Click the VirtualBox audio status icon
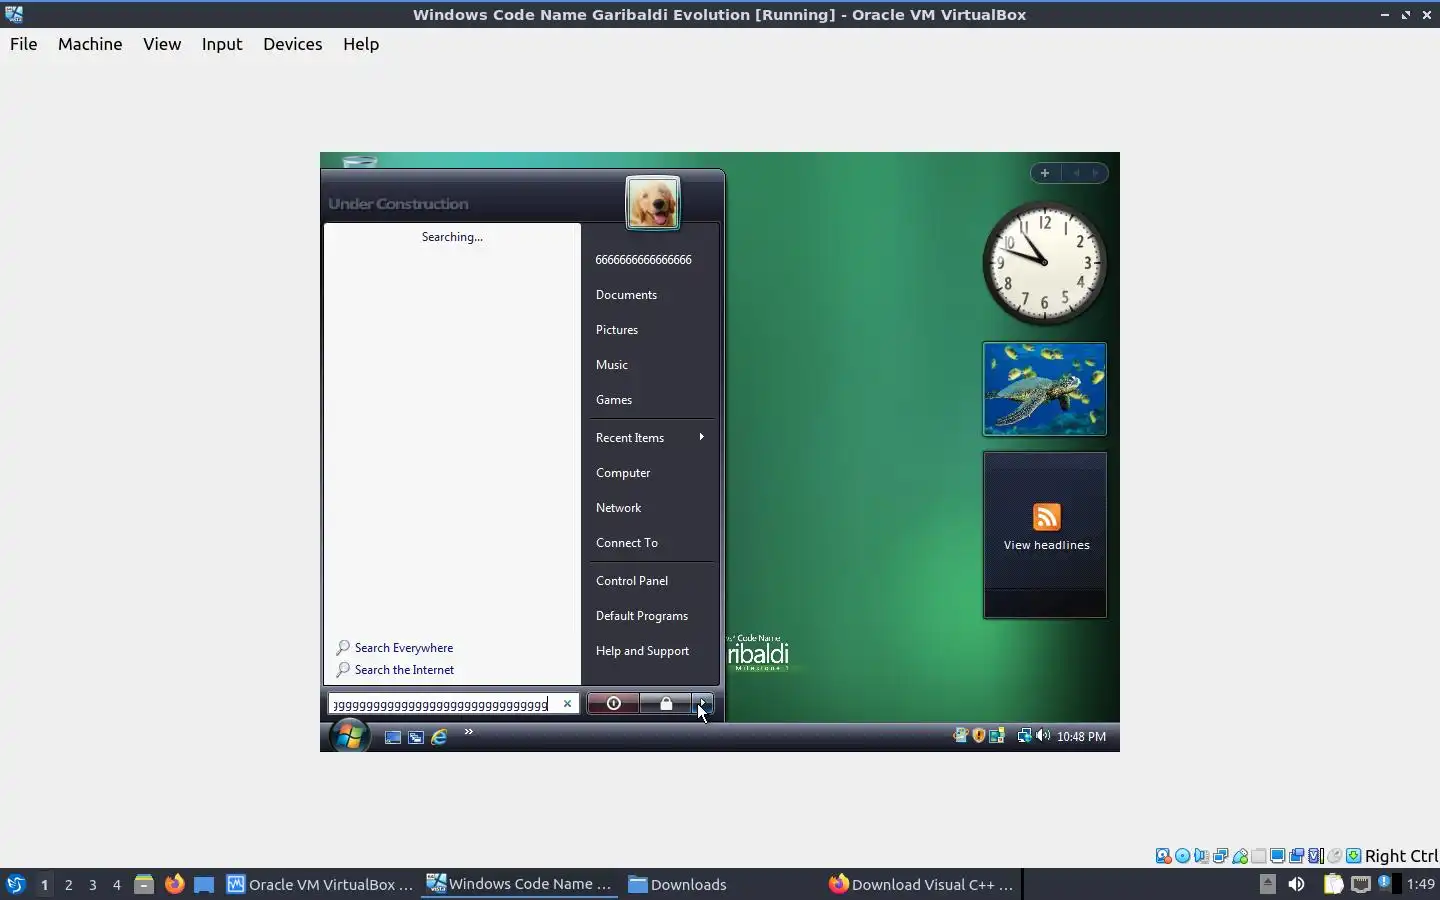This screenshot has width=1440, height=900. click(x=1201, y=856)
